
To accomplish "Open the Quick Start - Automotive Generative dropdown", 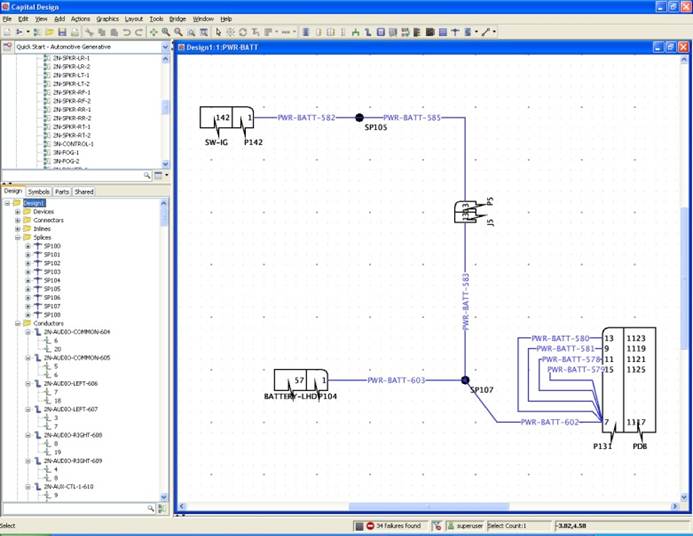I will (x=166, y=47).
